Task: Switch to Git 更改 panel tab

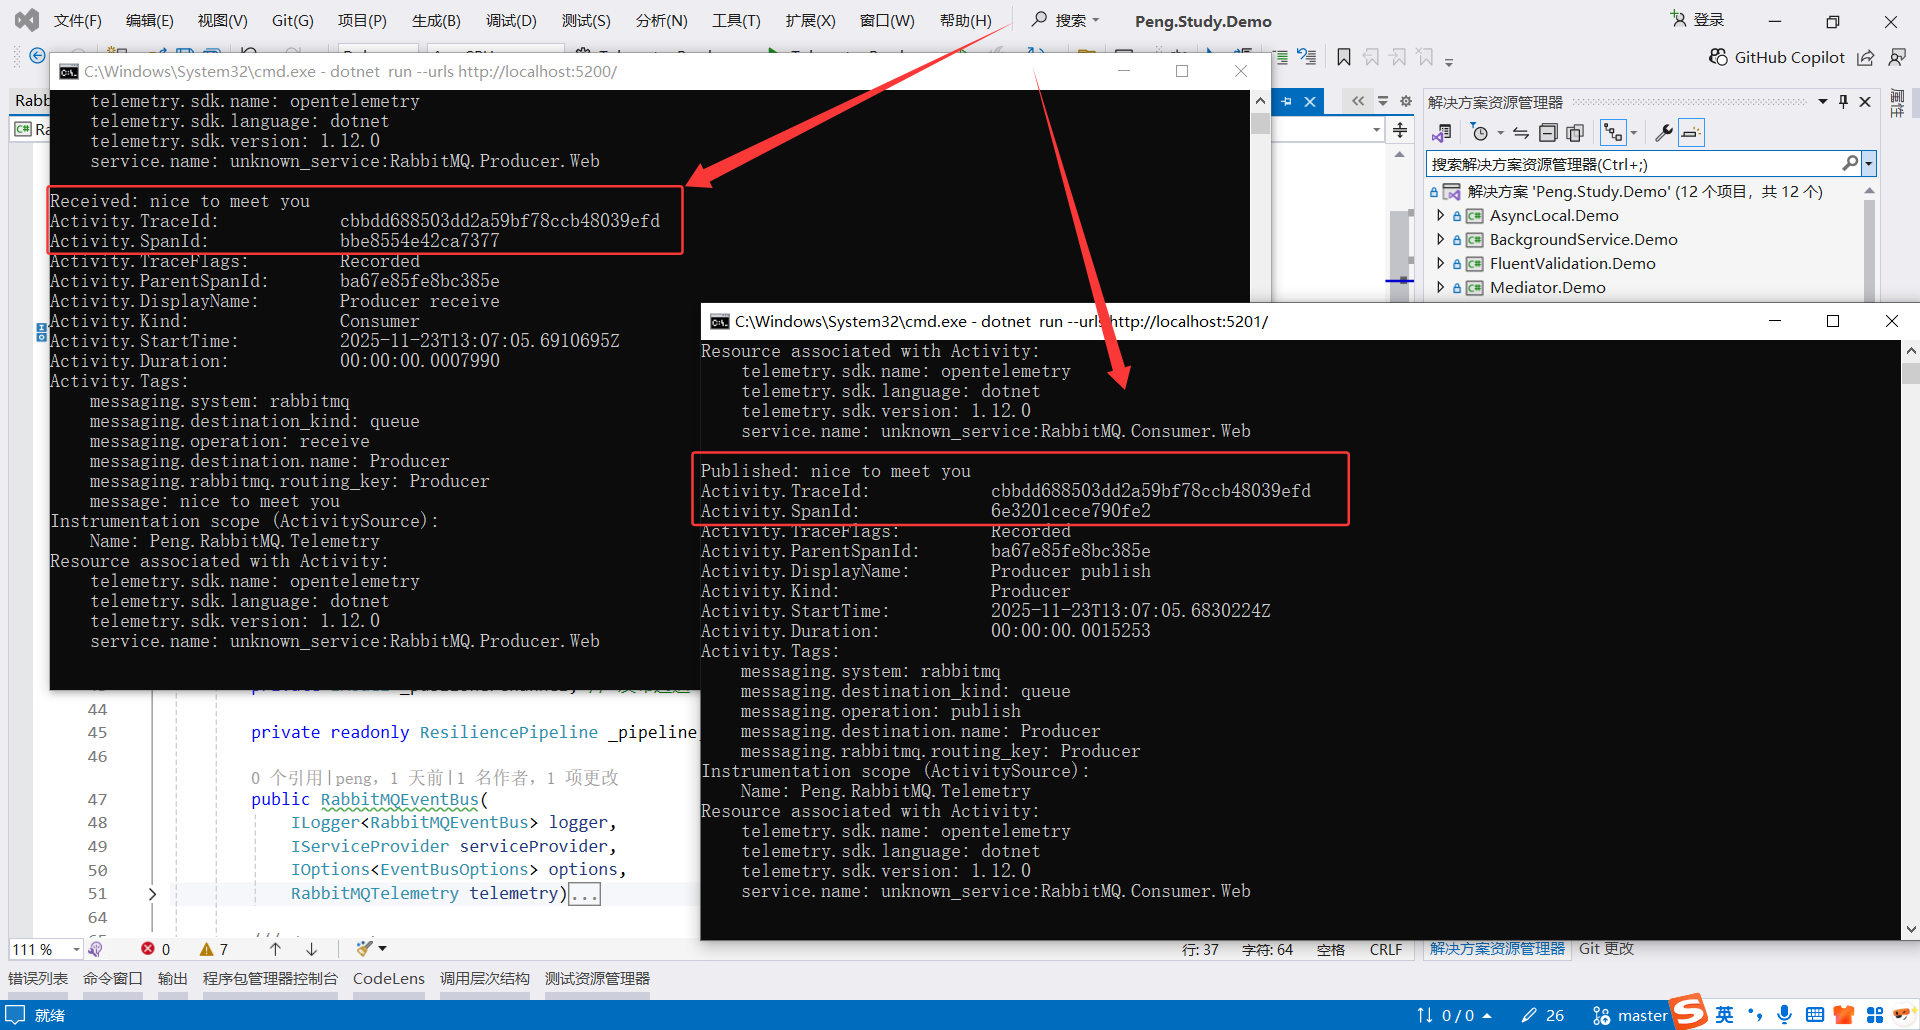Action: pyautogui.click(x=1607, y=948)
